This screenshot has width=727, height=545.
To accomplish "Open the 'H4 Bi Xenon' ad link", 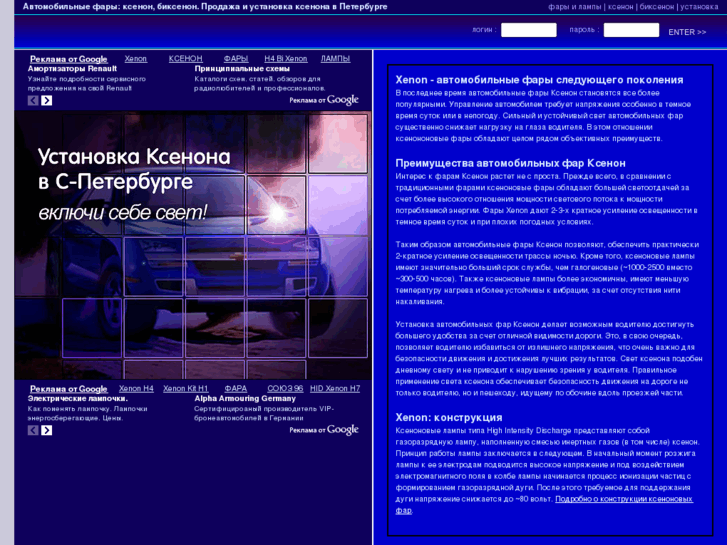I will (286, 59).
